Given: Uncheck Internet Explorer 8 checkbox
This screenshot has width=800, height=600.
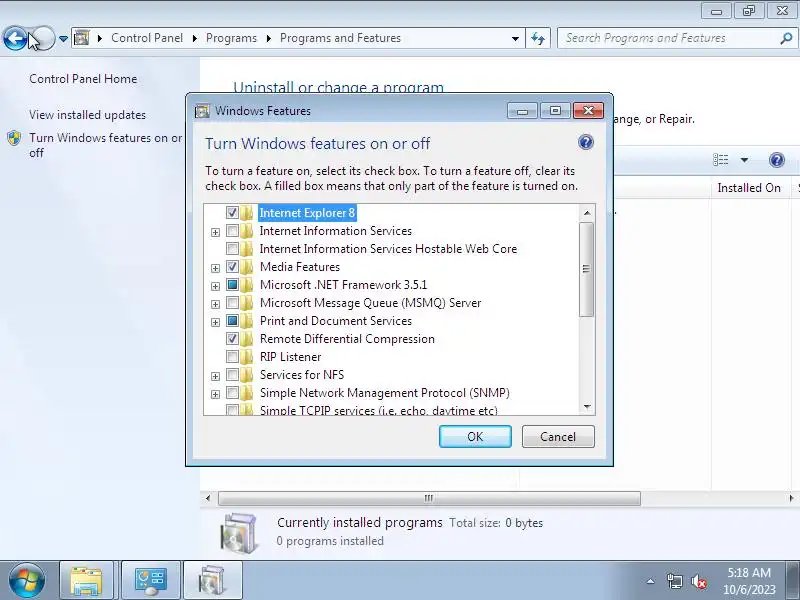Looking at the screenshot, I should click(232, 212).
